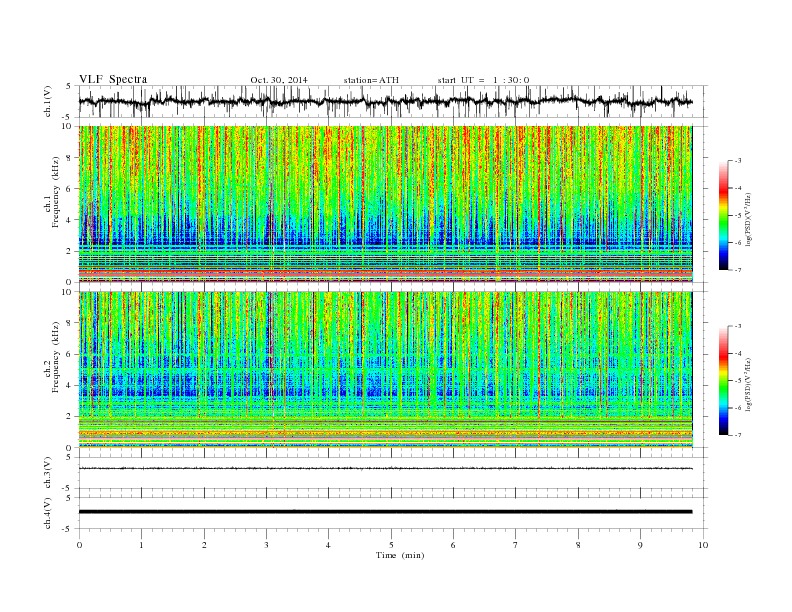Click the '10' tick on time axis
This screenshot has height=612, width=792.
coord(703,545)
